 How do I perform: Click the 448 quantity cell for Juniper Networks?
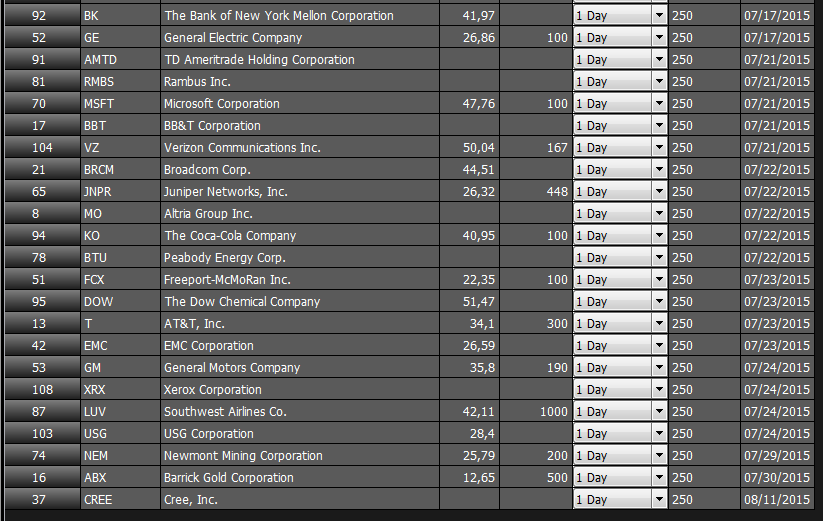(x=536, y=192)
